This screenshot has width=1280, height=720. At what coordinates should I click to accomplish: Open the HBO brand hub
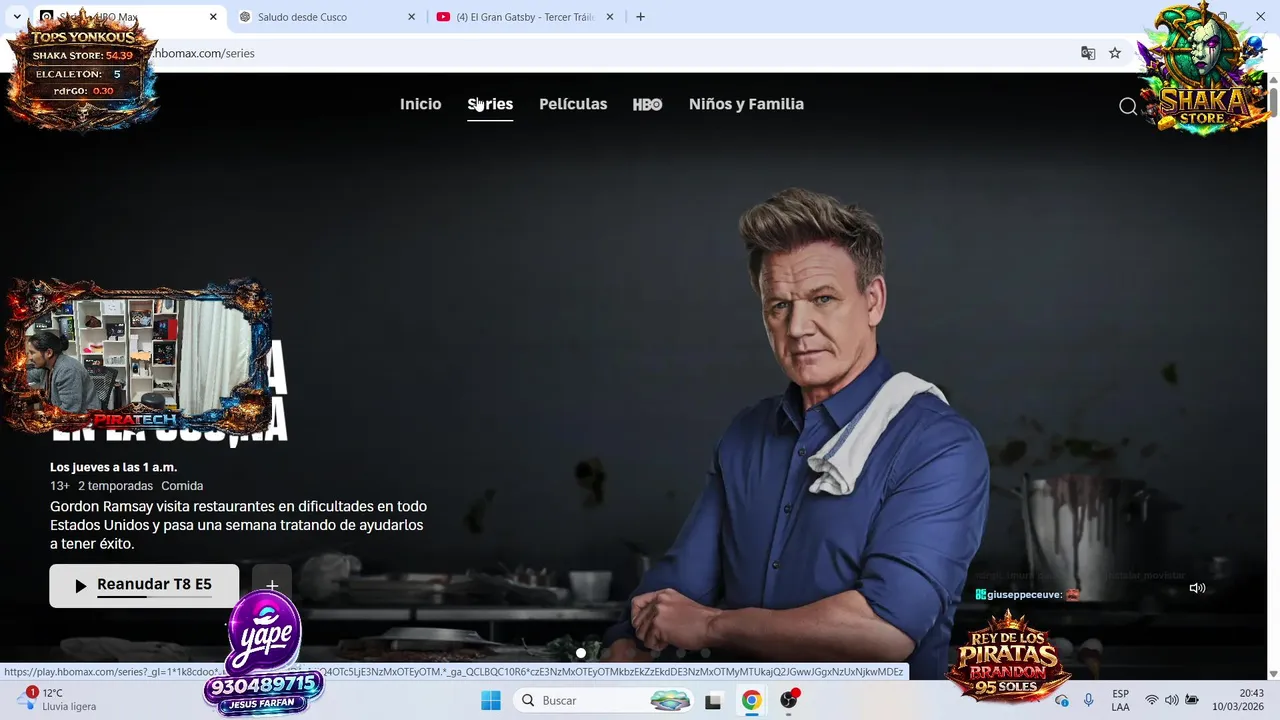pyautogui.click(x=647, y=104)
